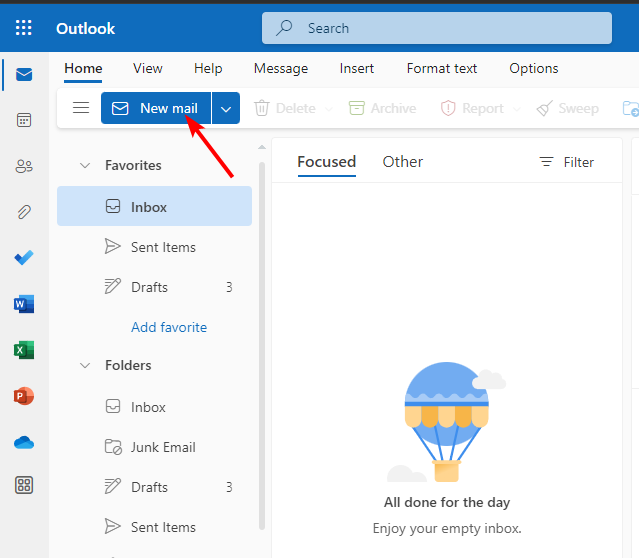Open the Format text ribbon tab
The width and height of the screenshot is (639, 558).
[x=442, y=68]
